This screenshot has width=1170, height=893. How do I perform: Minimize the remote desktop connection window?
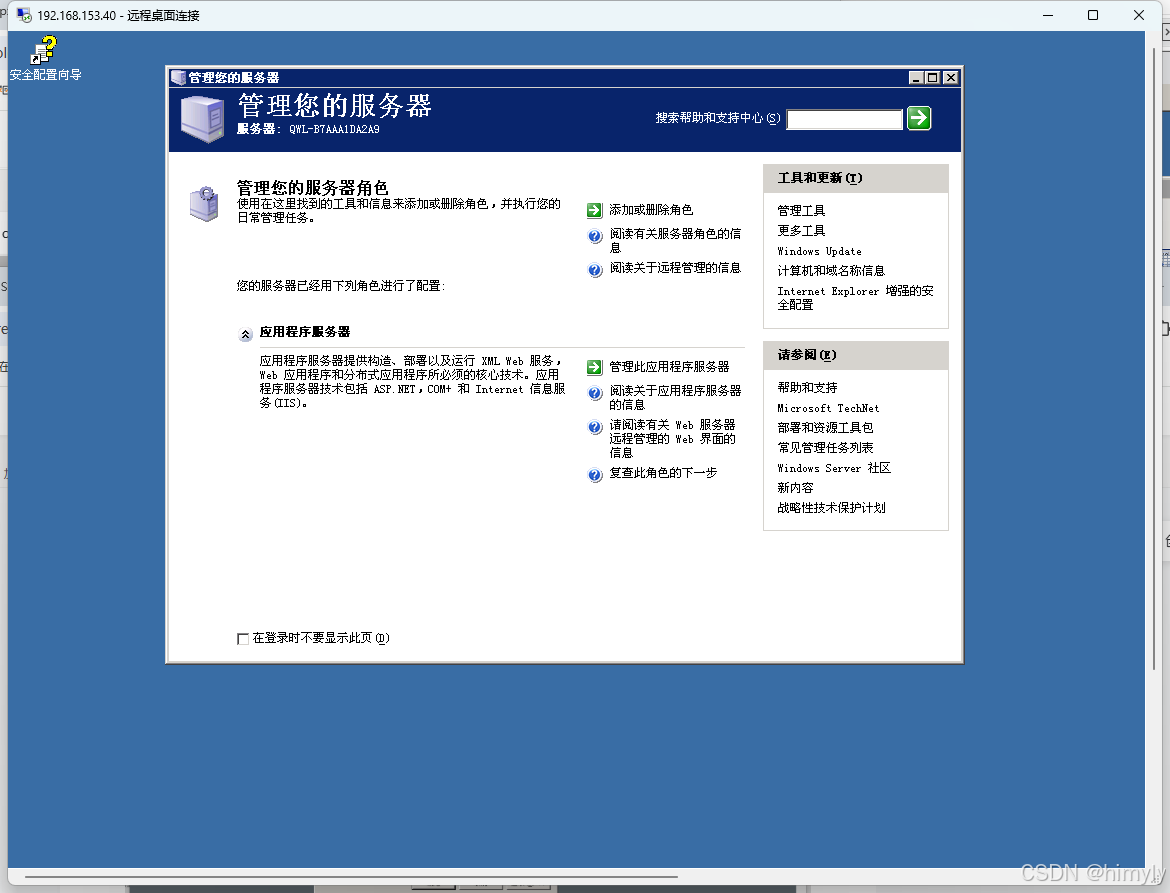(x=1048, y=15)
